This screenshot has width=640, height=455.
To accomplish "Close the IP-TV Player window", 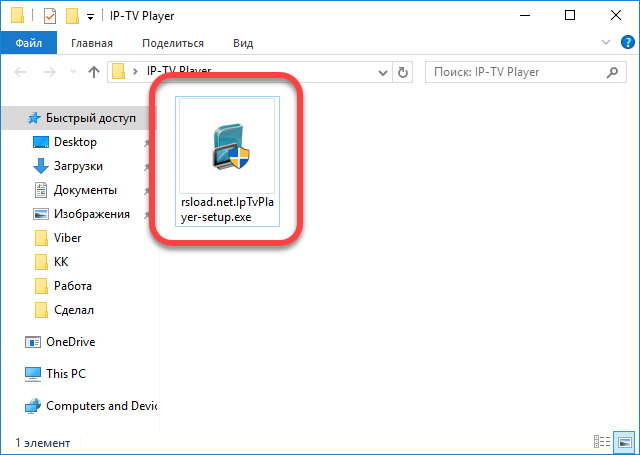I will (x=616, y=16).
